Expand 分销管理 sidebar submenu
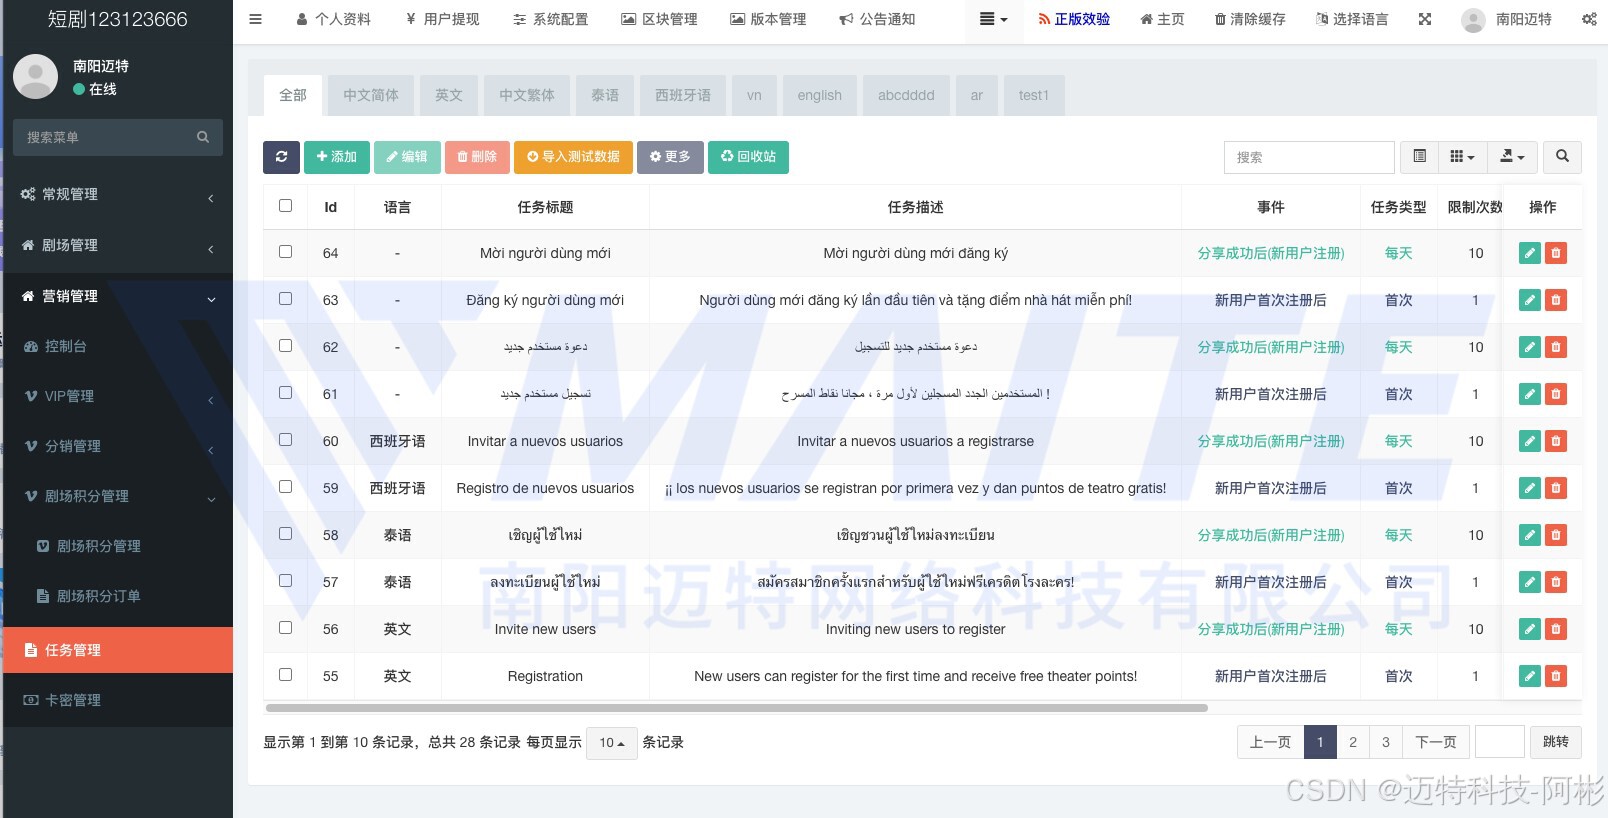 click(116, 446)
